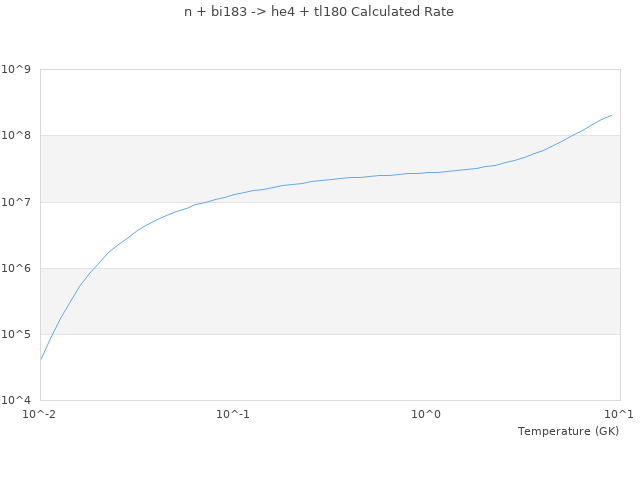Click the 10^0 x-axis label

coord(427,414)
